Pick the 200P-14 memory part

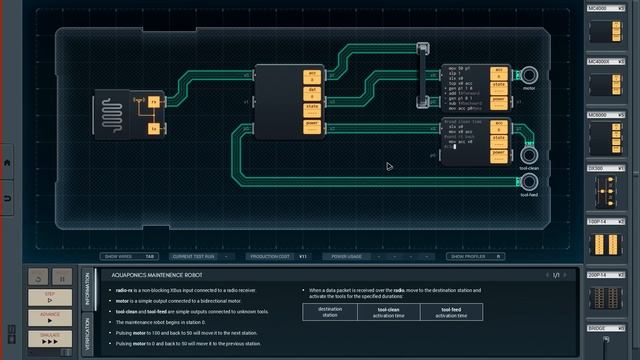[x=606, y=298]
